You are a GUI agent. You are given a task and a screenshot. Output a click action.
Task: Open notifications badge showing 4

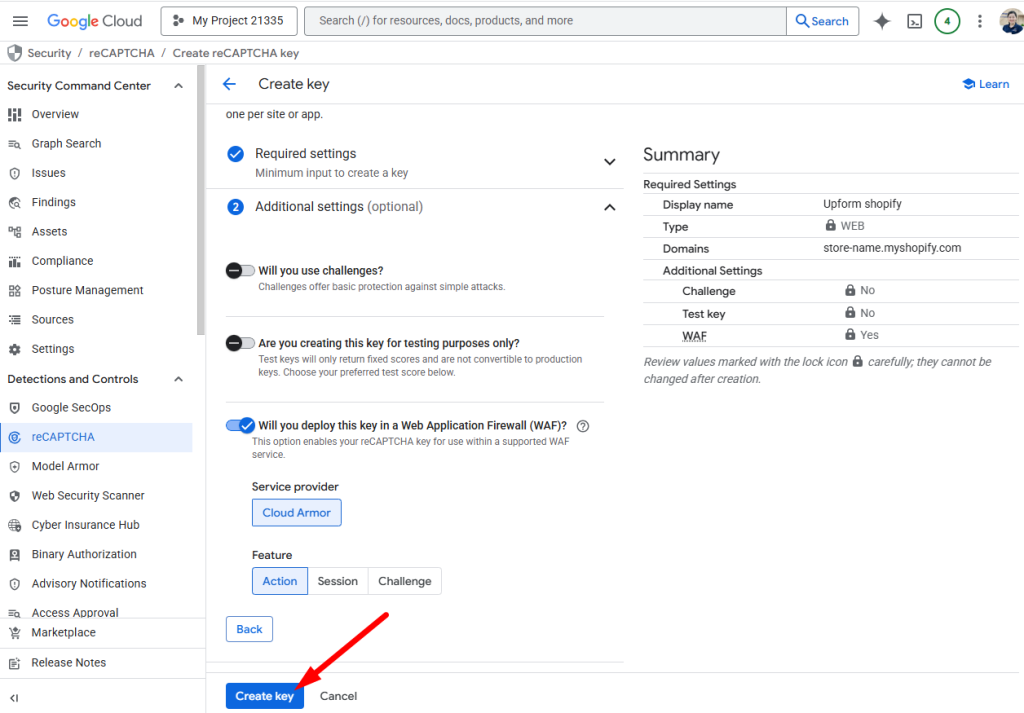pyautogui.click(x=946, y=21)
